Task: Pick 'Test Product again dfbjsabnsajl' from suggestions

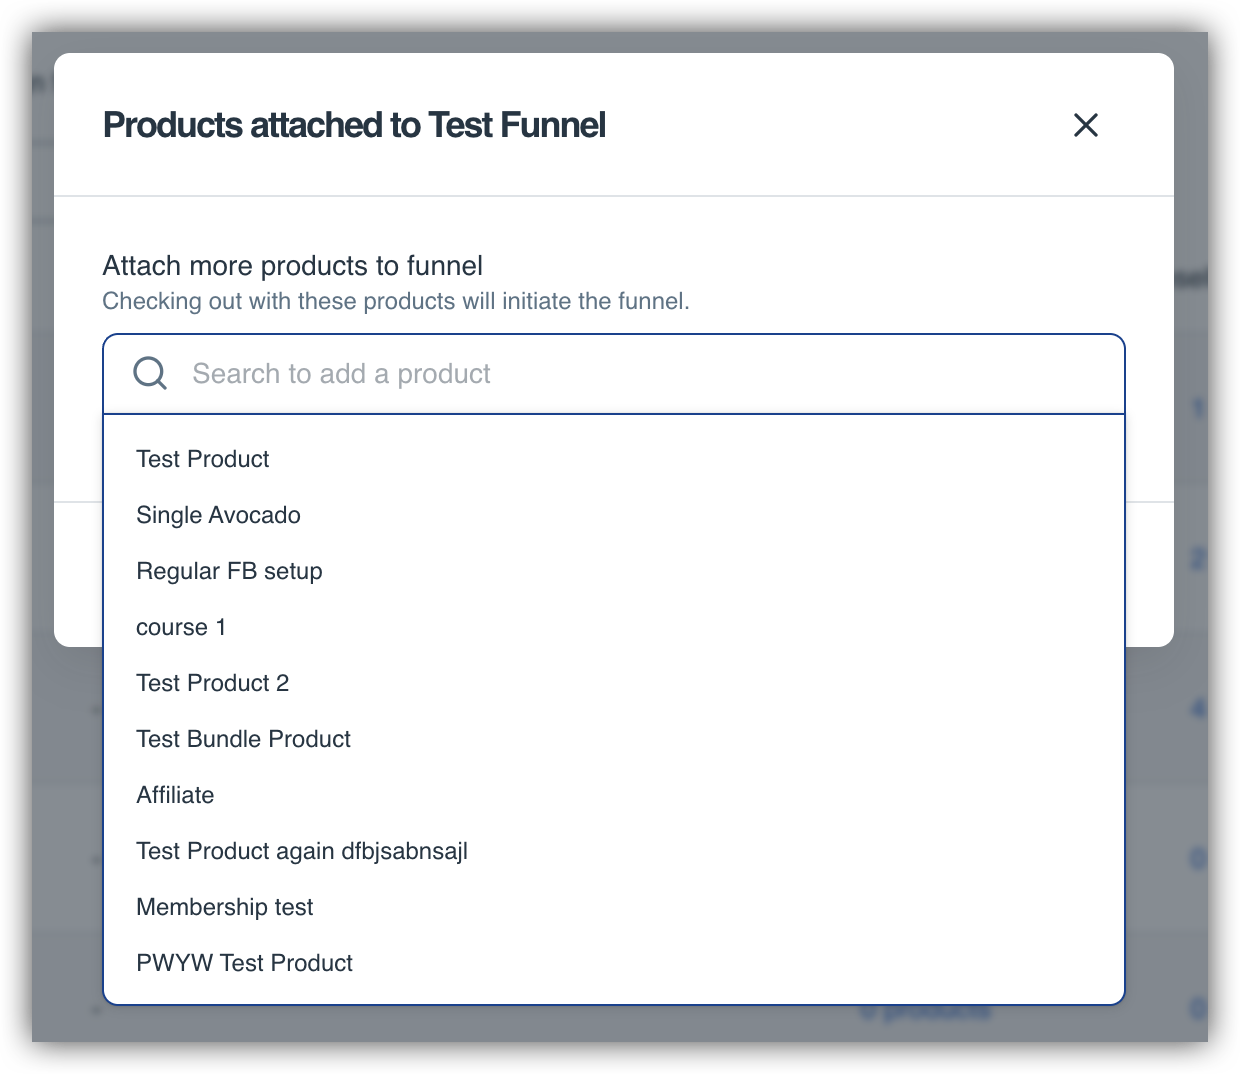Action: pos(301,851)
